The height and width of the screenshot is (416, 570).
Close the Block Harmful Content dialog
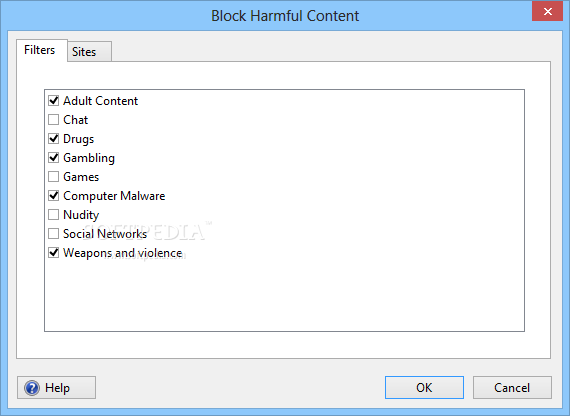pos(547,11)
